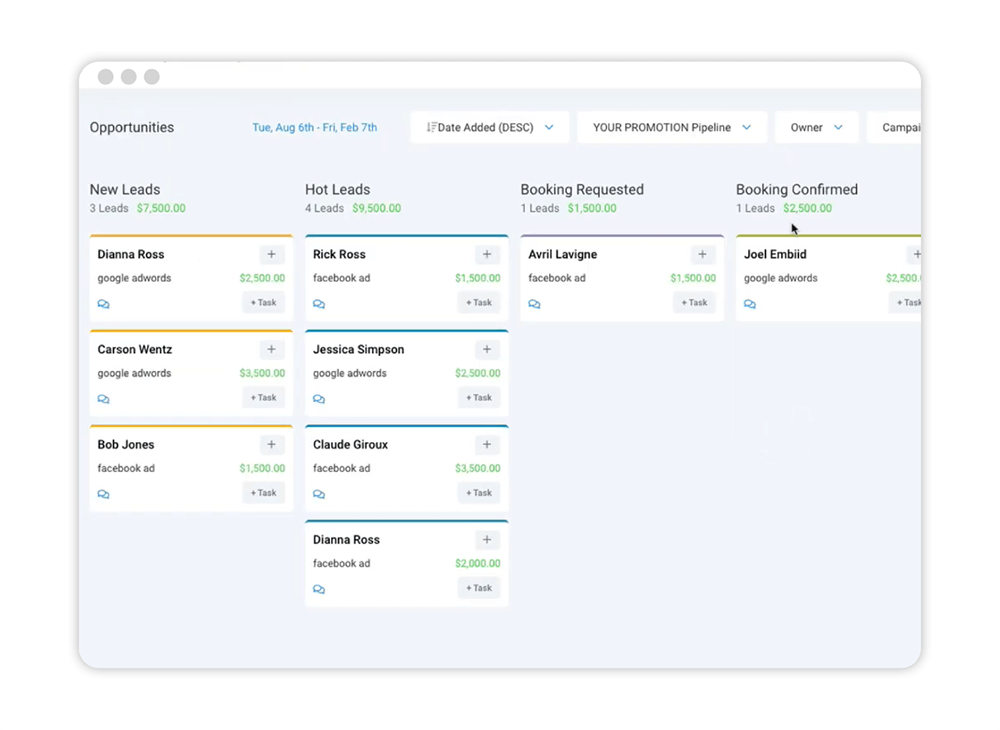Viewport: 1000px width, 730px height.
Task: Click plus icon on Dianna Ross $2,500.00 card
Action: tap(272, 254)
